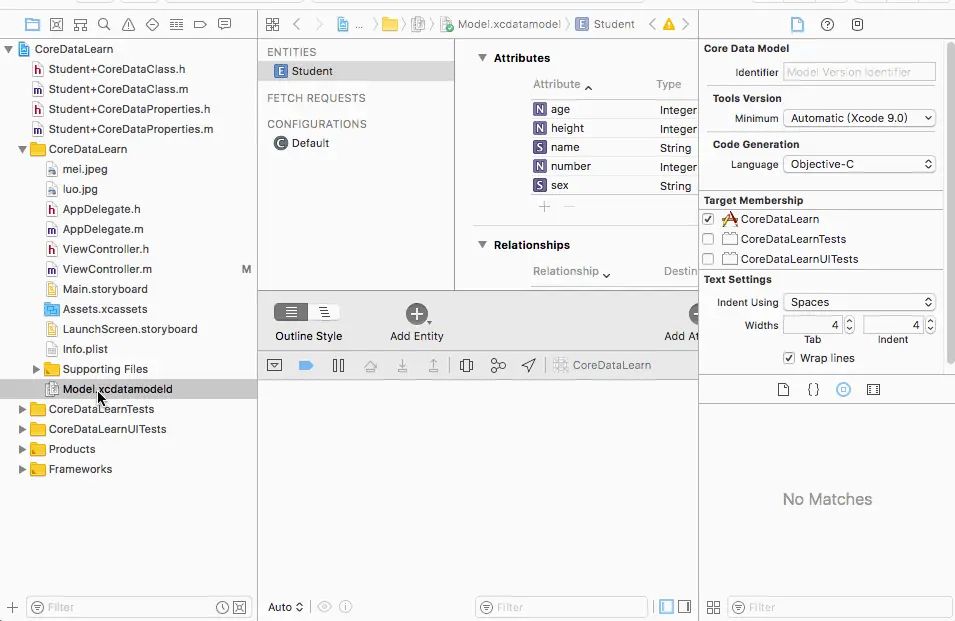Screen dimensions: 955x621
Task: Select Model.xcdatamodel in jump bar
Action: tap(501, 24)
